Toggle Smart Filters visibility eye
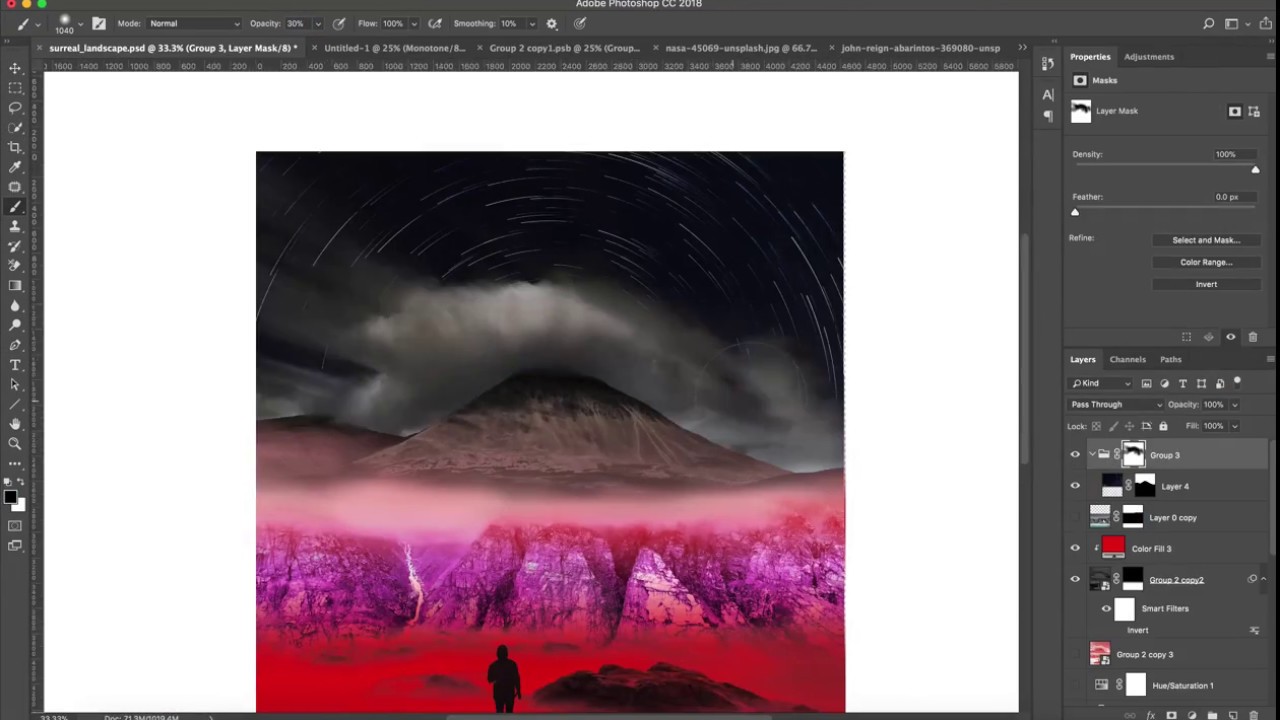1280x720 pixels. click(x=1106, y=608)
